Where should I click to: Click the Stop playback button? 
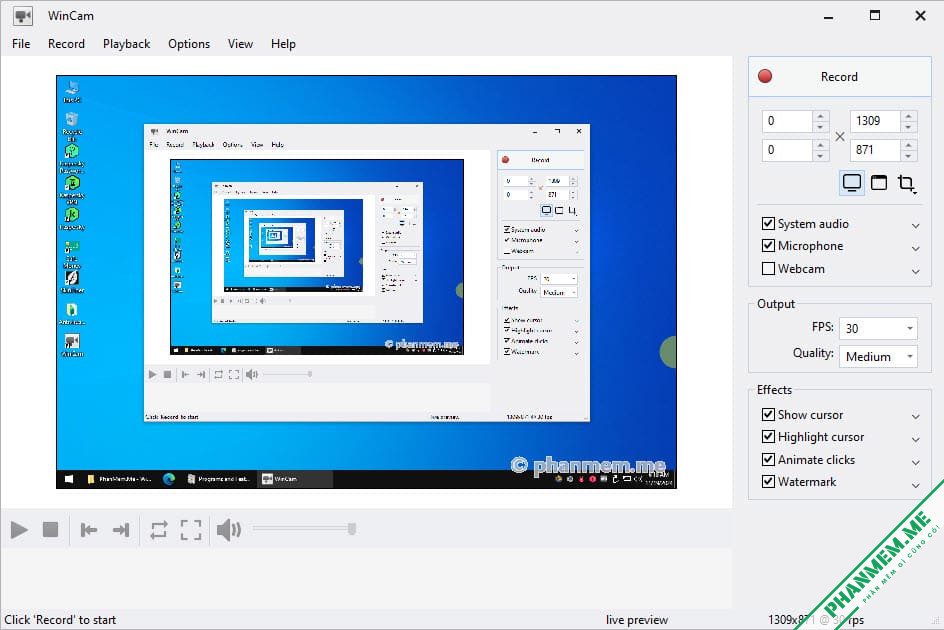(x=51, y=530)
